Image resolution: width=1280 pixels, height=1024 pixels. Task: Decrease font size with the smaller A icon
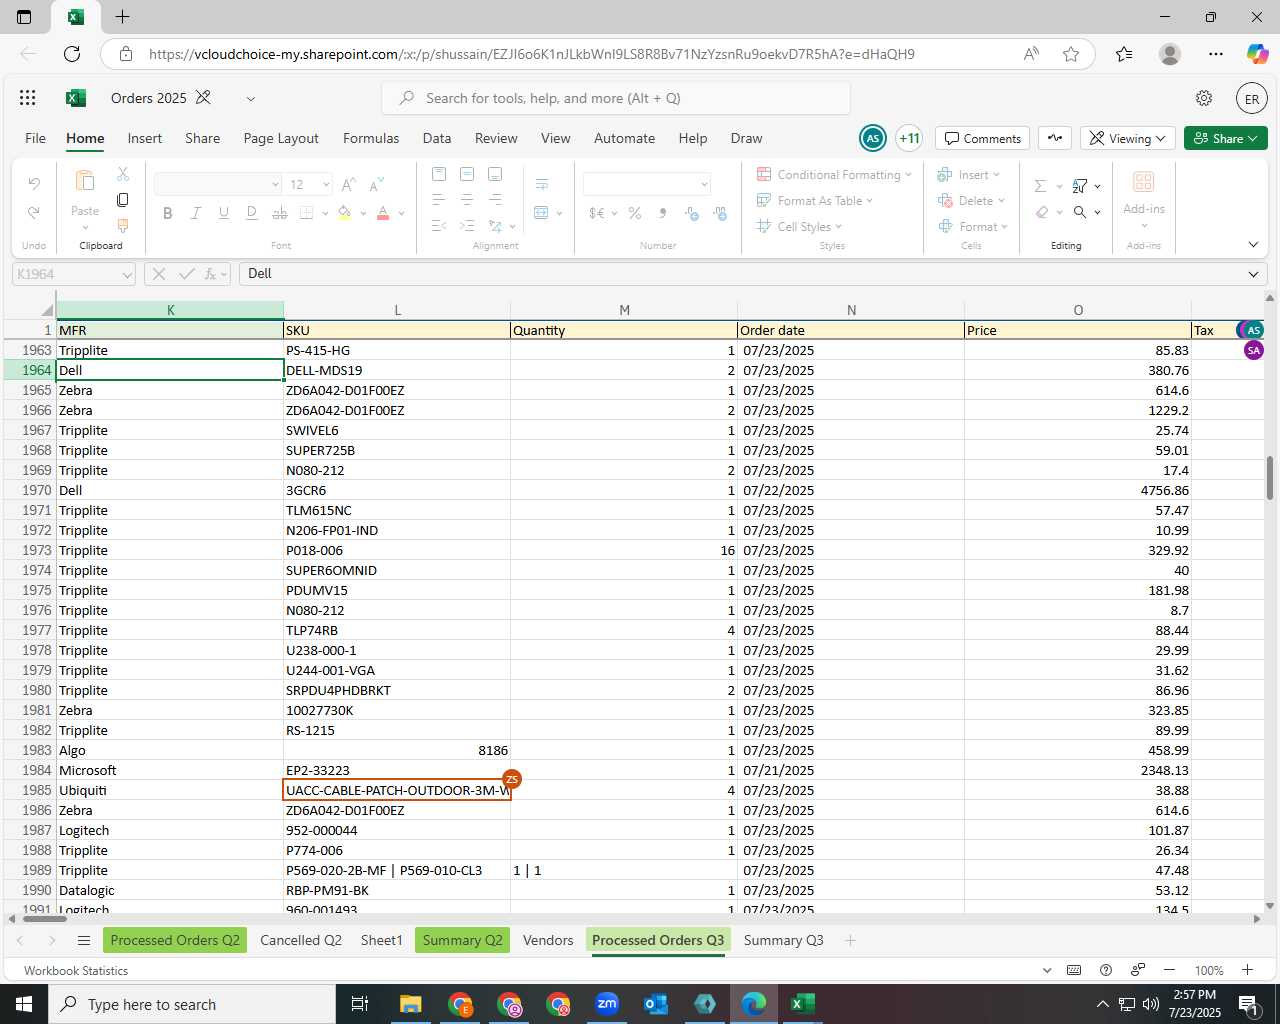pyautogui.click(x=376, y=184)
